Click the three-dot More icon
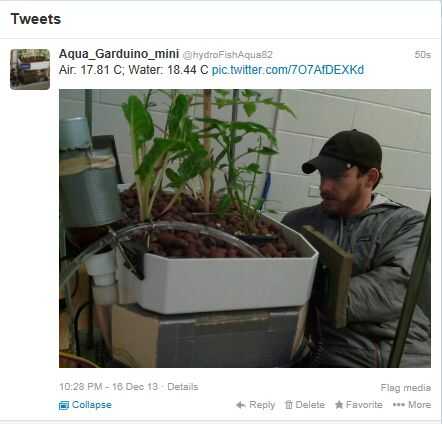The width and height of the screenshot is (442, 424). point(398,405)
